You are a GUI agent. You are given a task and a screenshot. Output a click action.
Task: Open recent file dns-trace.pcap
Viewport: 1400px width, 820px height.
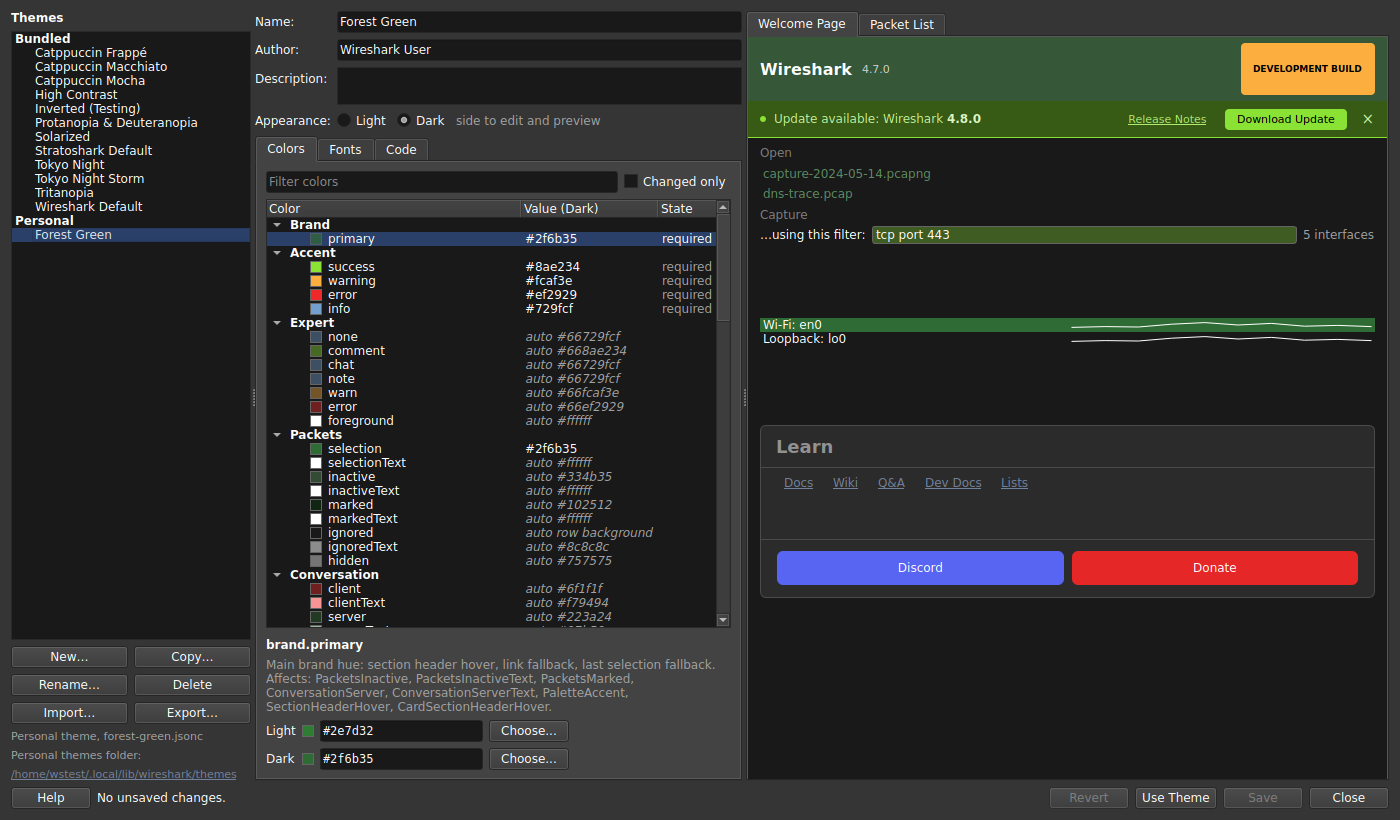pos(808,194)
